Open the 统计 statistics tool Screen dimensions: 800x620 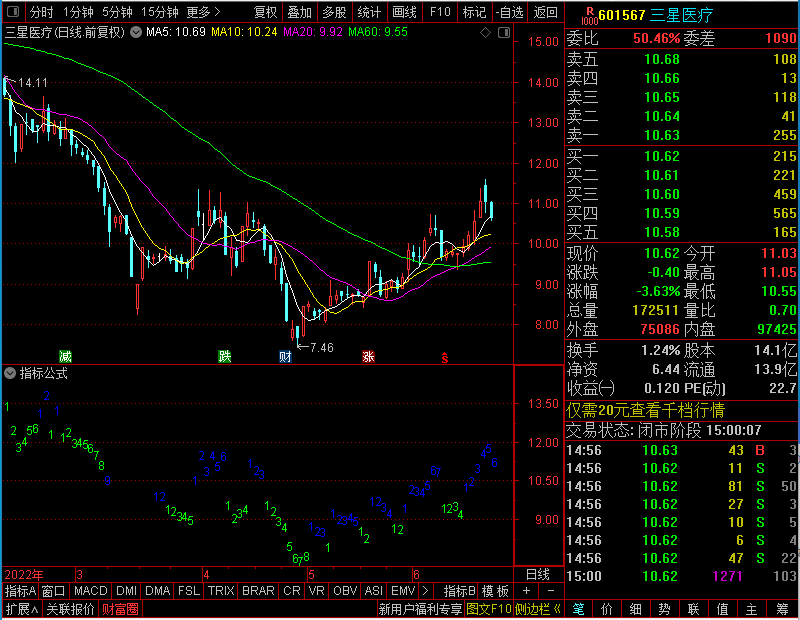pos(369,12)
